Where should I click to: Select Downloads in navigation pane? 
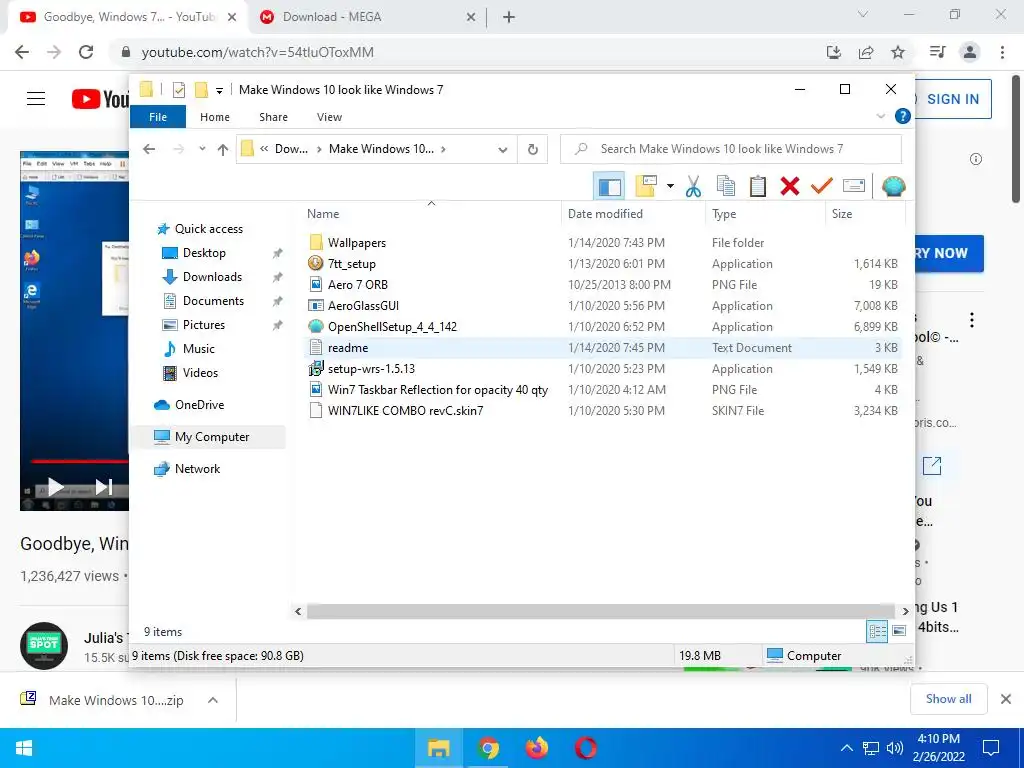pos(212,277)
